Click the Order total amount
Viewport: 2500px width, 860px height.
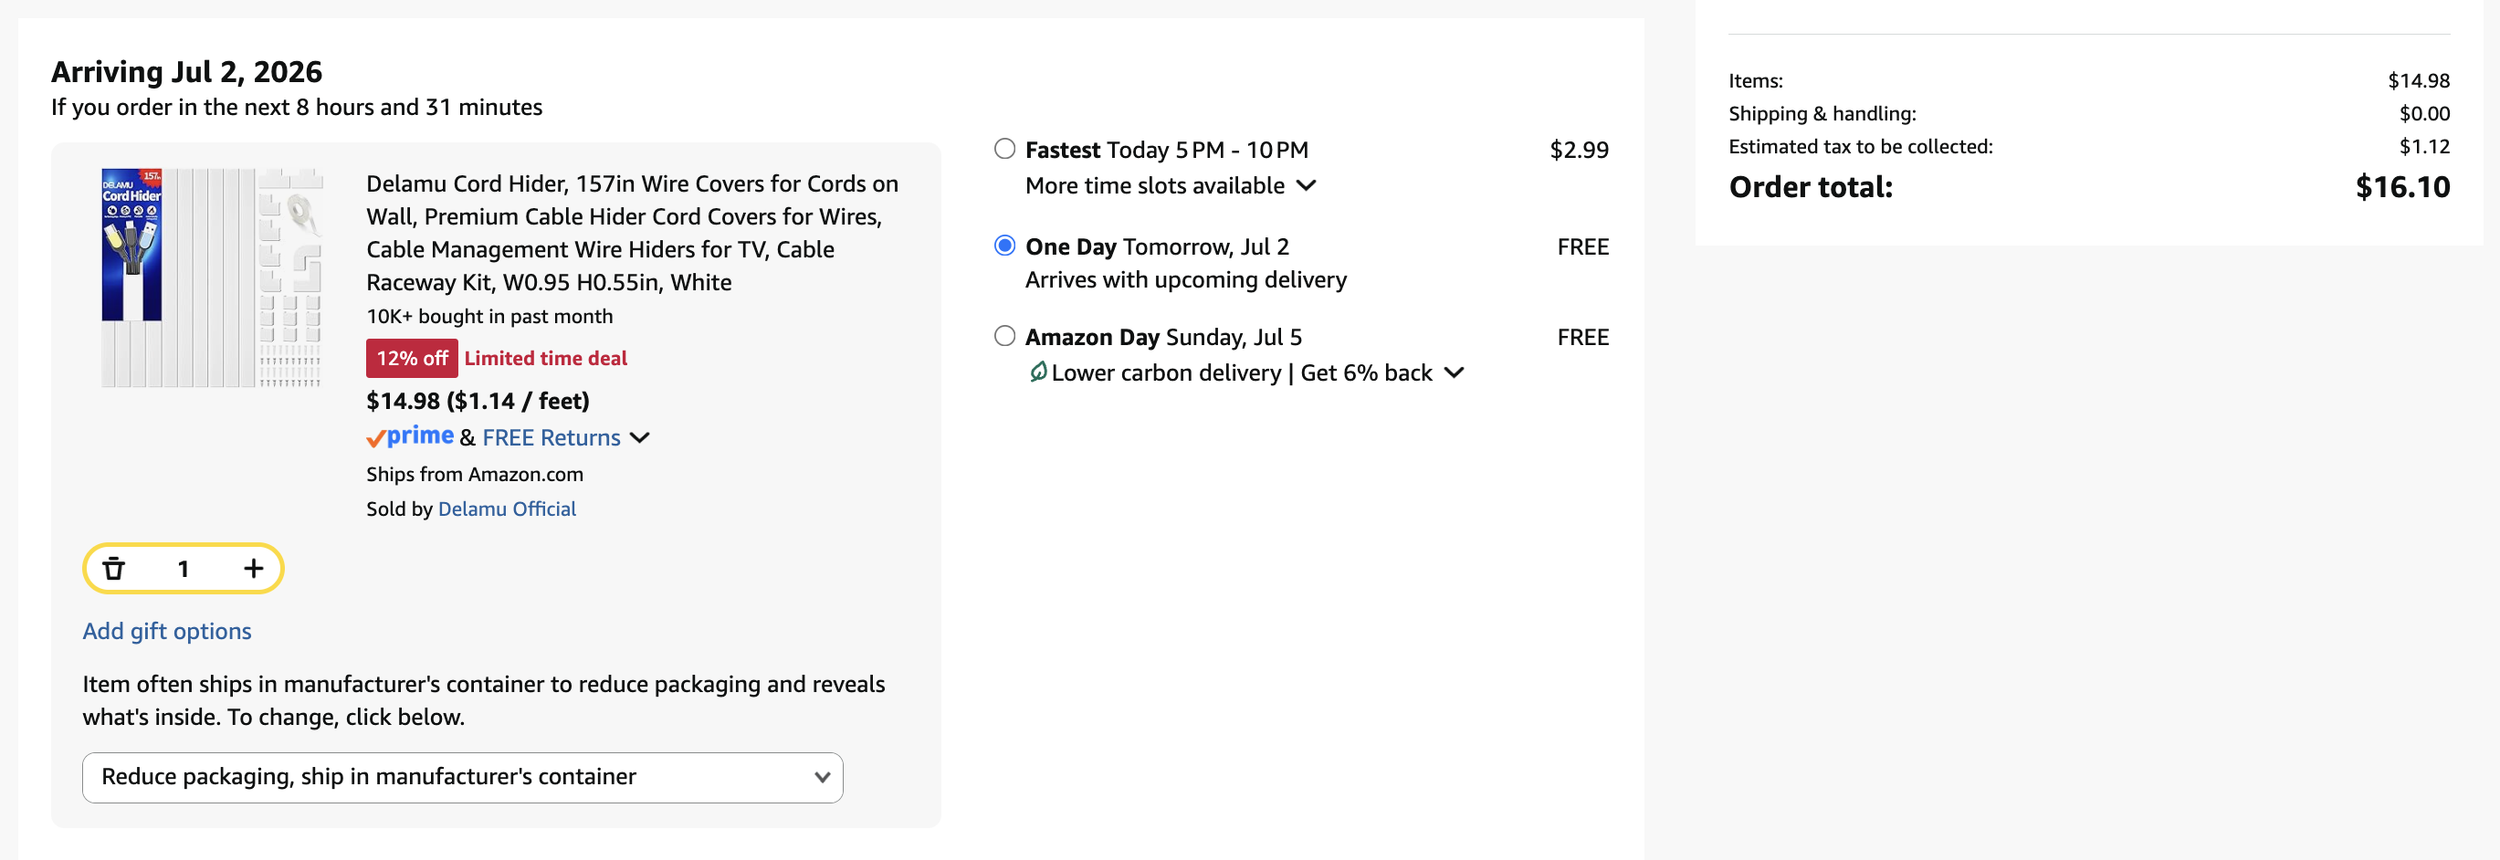tap(2402, 187)
